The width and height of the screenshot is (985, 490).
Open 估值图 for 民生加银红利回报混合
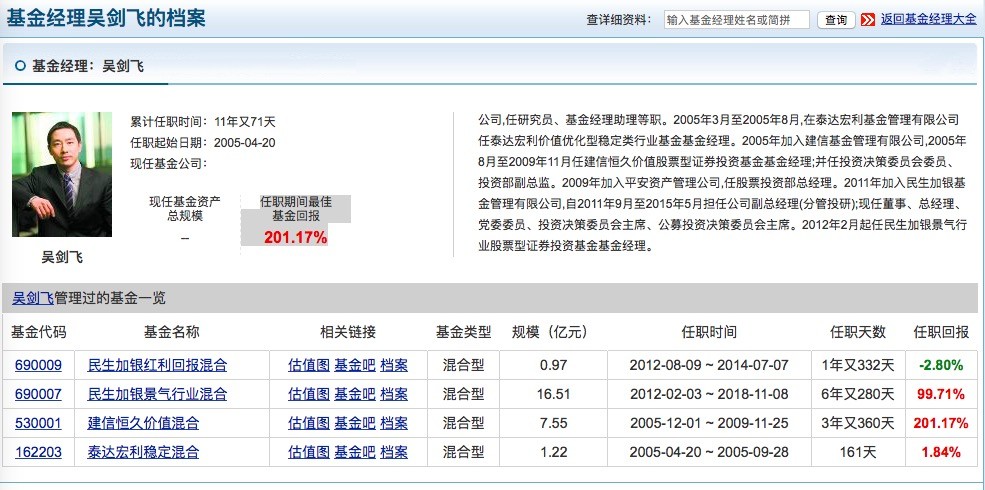309,365
